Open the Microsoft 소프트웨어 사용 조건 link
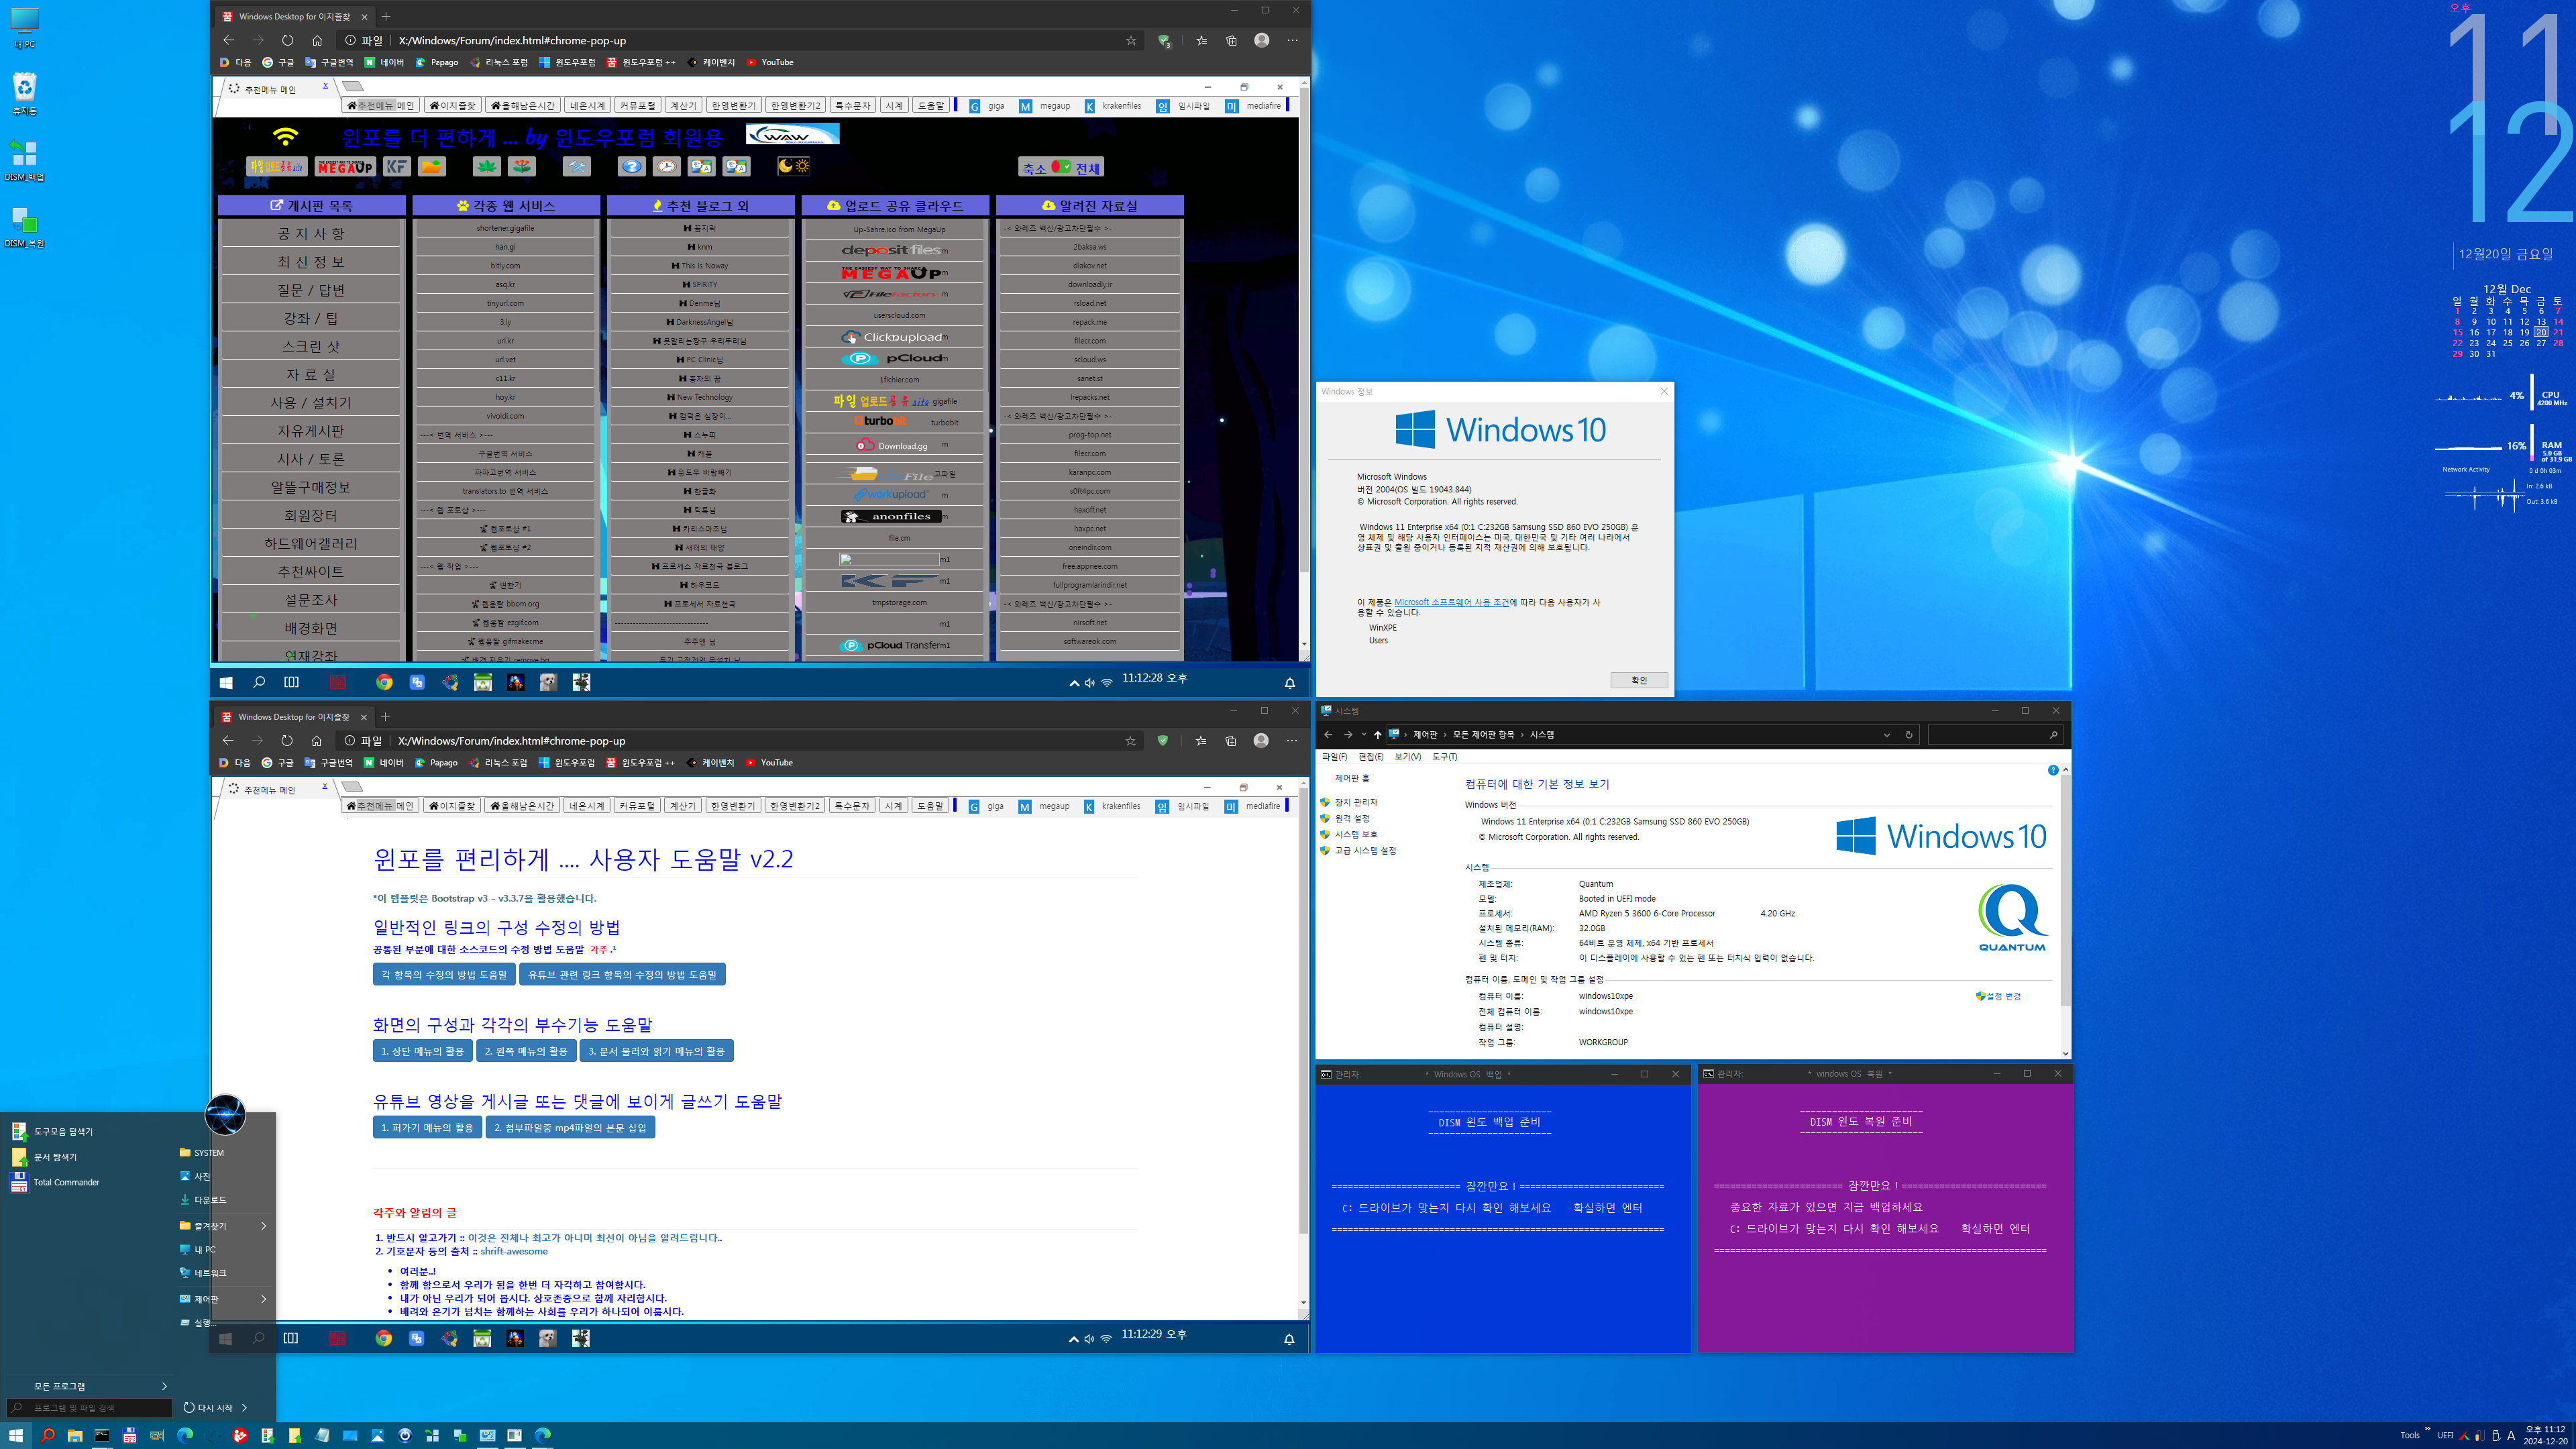Screen dimensions: 2576x1449 (1451, 602)
